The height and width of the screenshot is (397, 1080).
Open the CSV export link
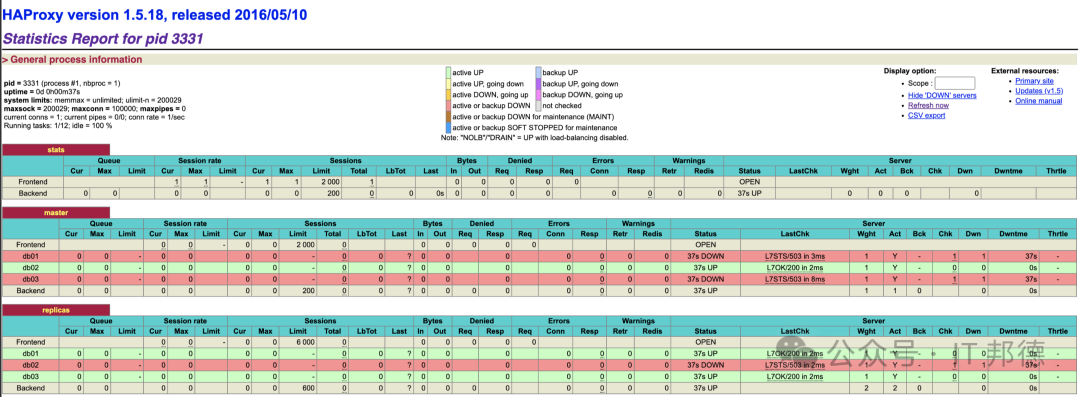click(x=926, y=115)
